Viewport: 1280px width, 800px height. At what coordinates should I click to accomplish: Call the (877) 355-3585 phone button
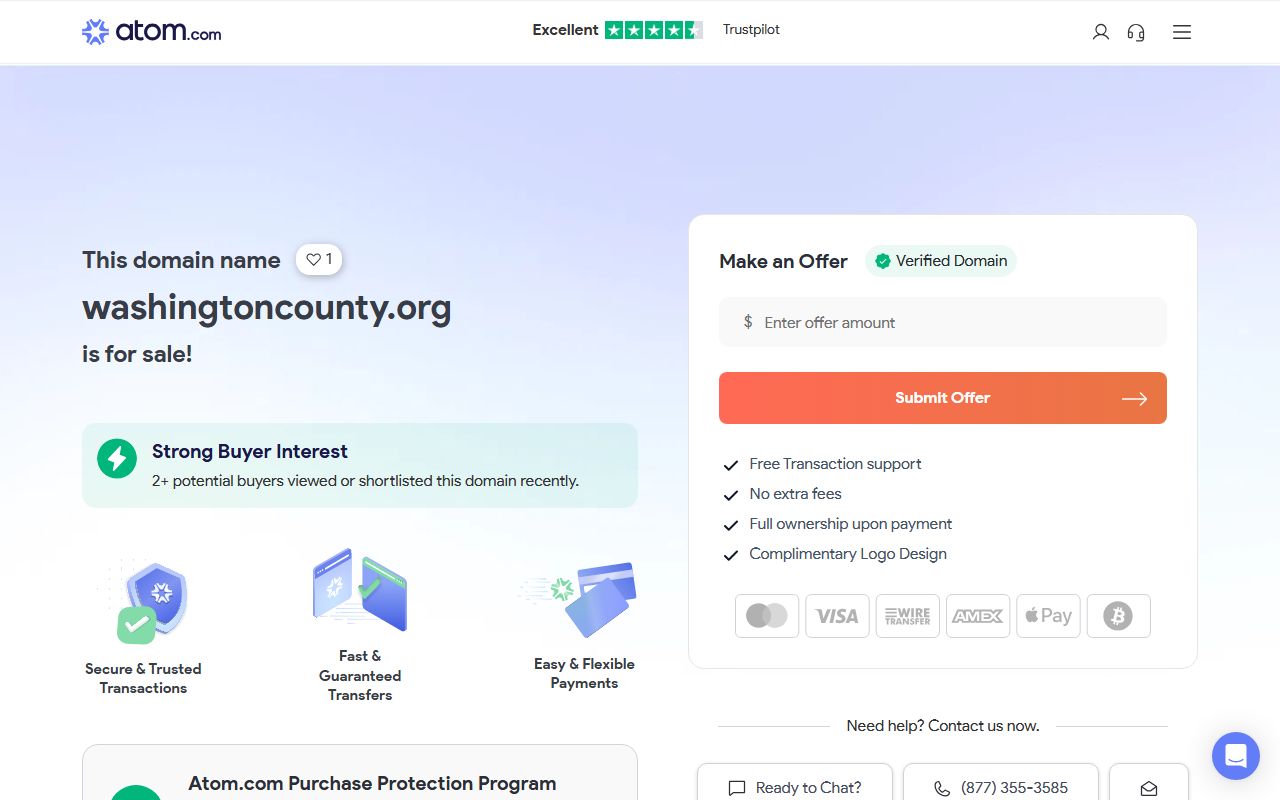point(1000,787)
